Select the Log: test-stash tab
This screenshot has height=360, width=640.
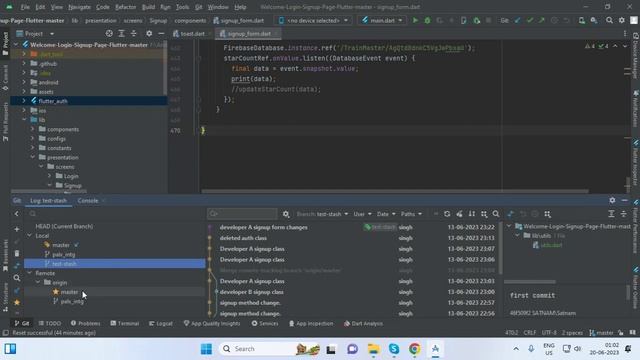[x=48, y=200]
